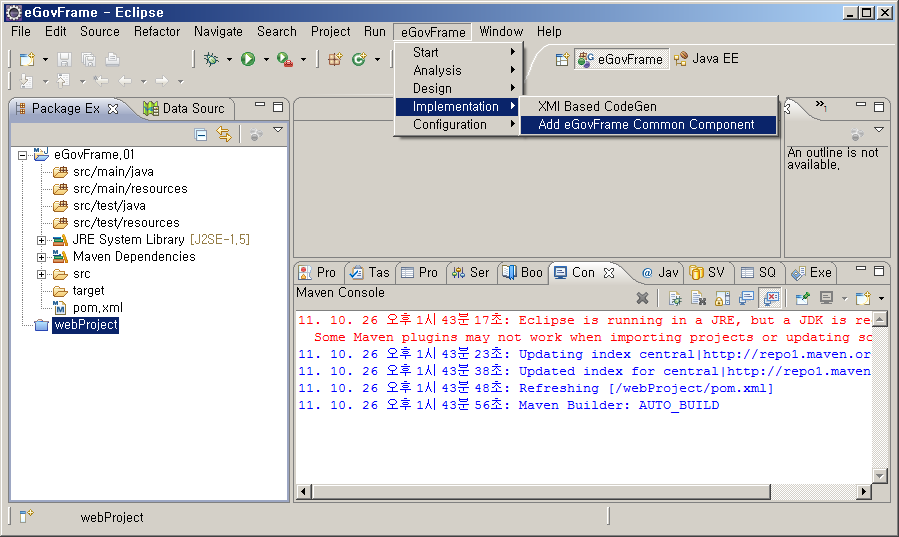The image size is (899, 537).
Task: Collapse the eGovFrame.01 project node
Action: click(x=23, y=155)
